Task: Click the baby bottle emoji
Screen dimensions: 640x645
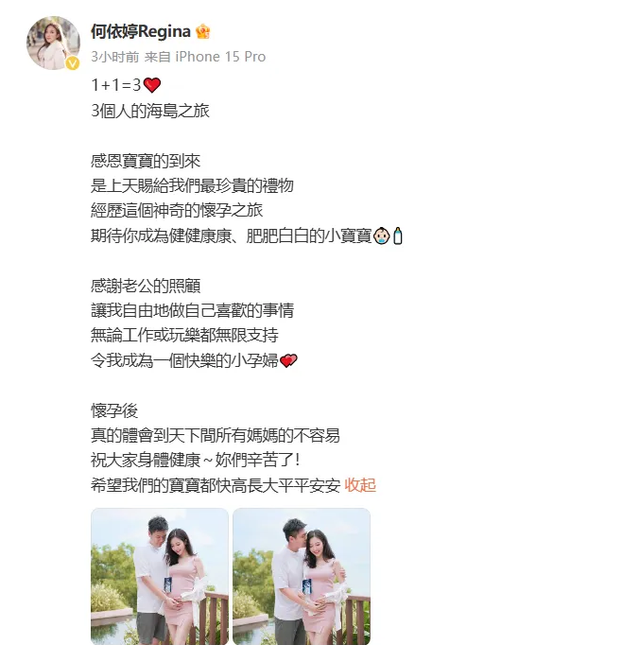Action: (x=398, y=236)
